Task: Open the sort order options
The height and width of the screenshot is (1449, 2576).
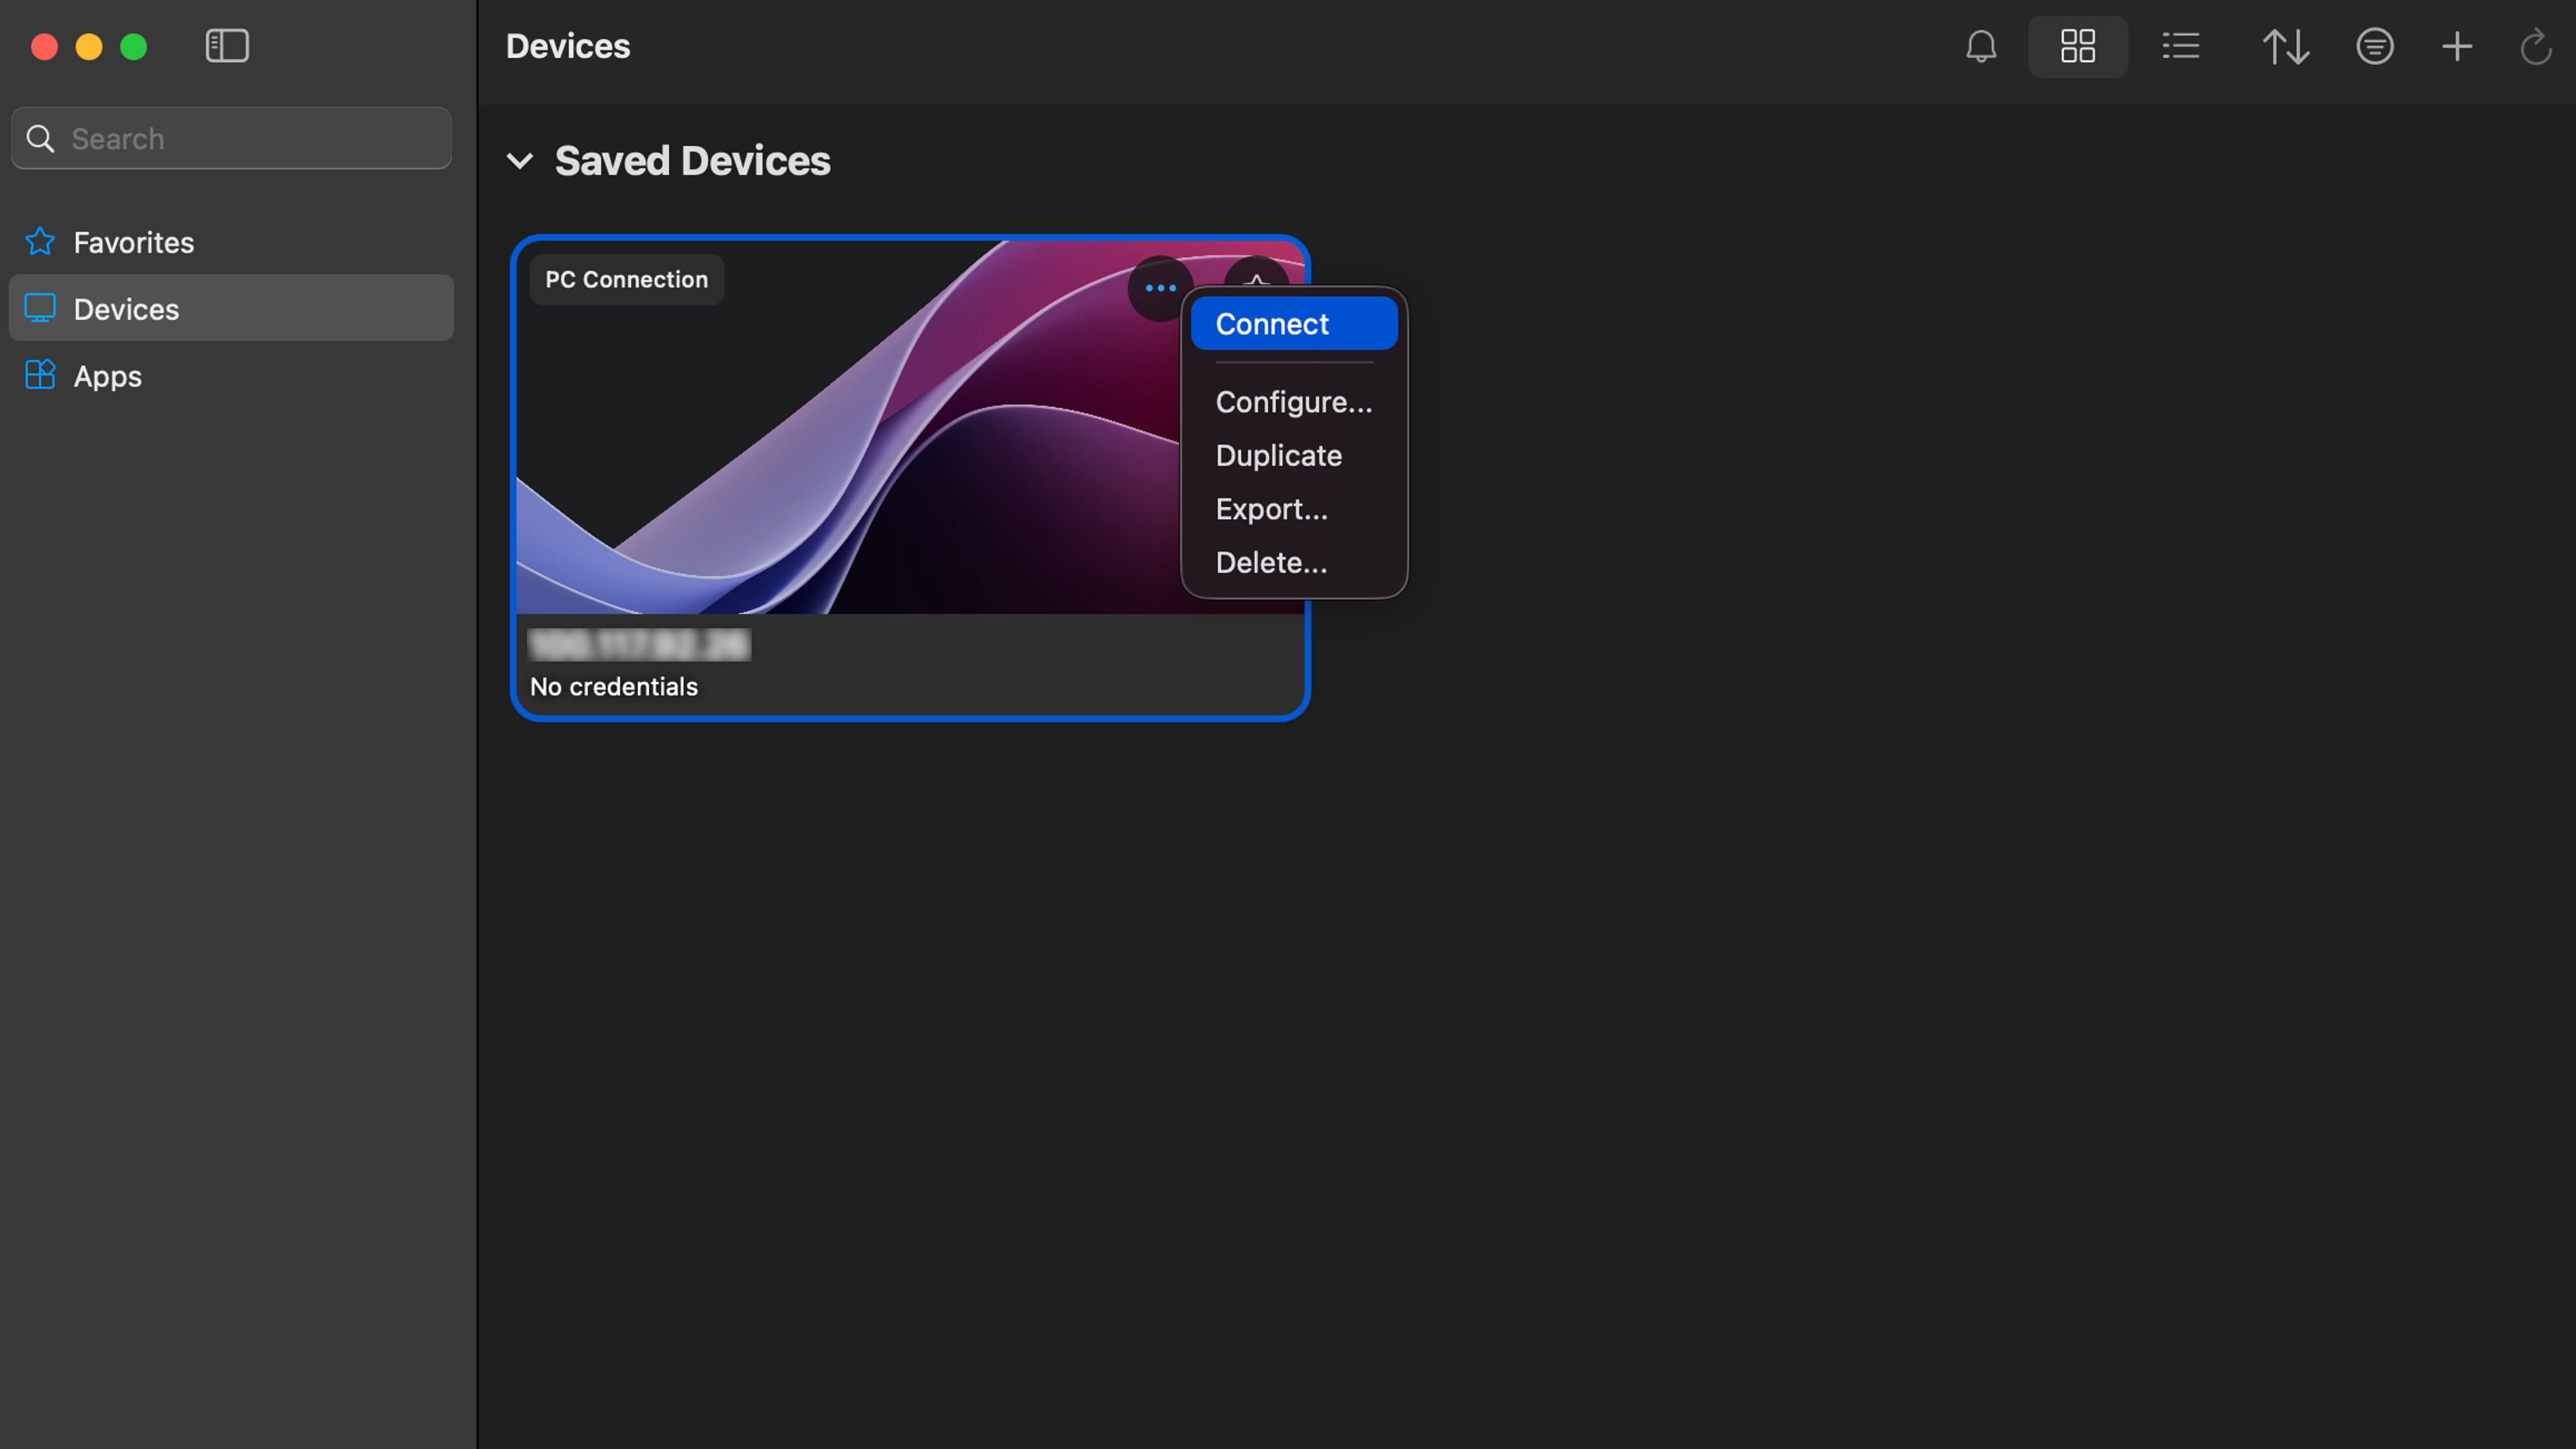Action: tap(2287, 46)
